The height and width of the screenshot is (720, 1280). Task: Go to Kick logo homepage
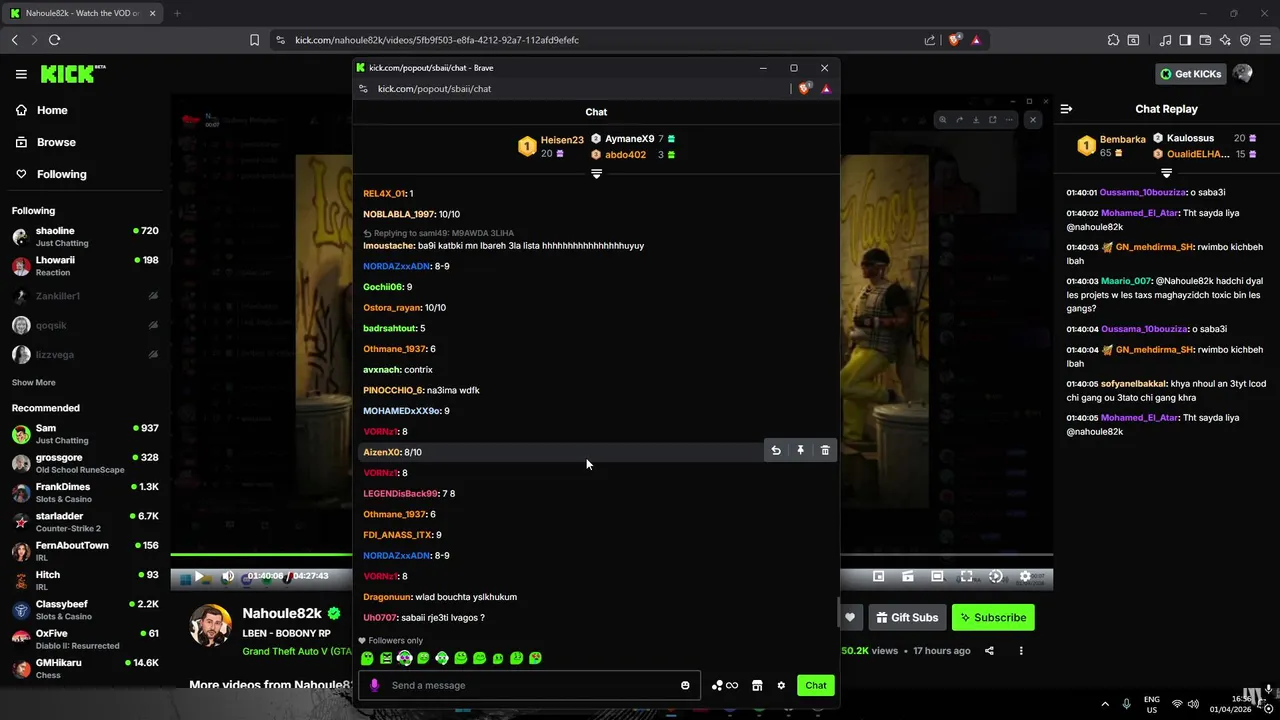pos(72,74)
